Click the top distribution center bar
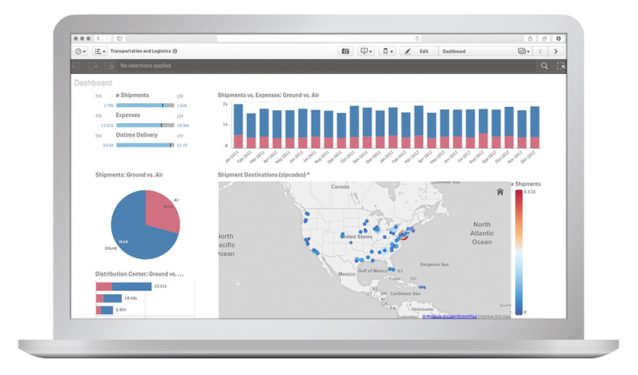 coord(124,287)
